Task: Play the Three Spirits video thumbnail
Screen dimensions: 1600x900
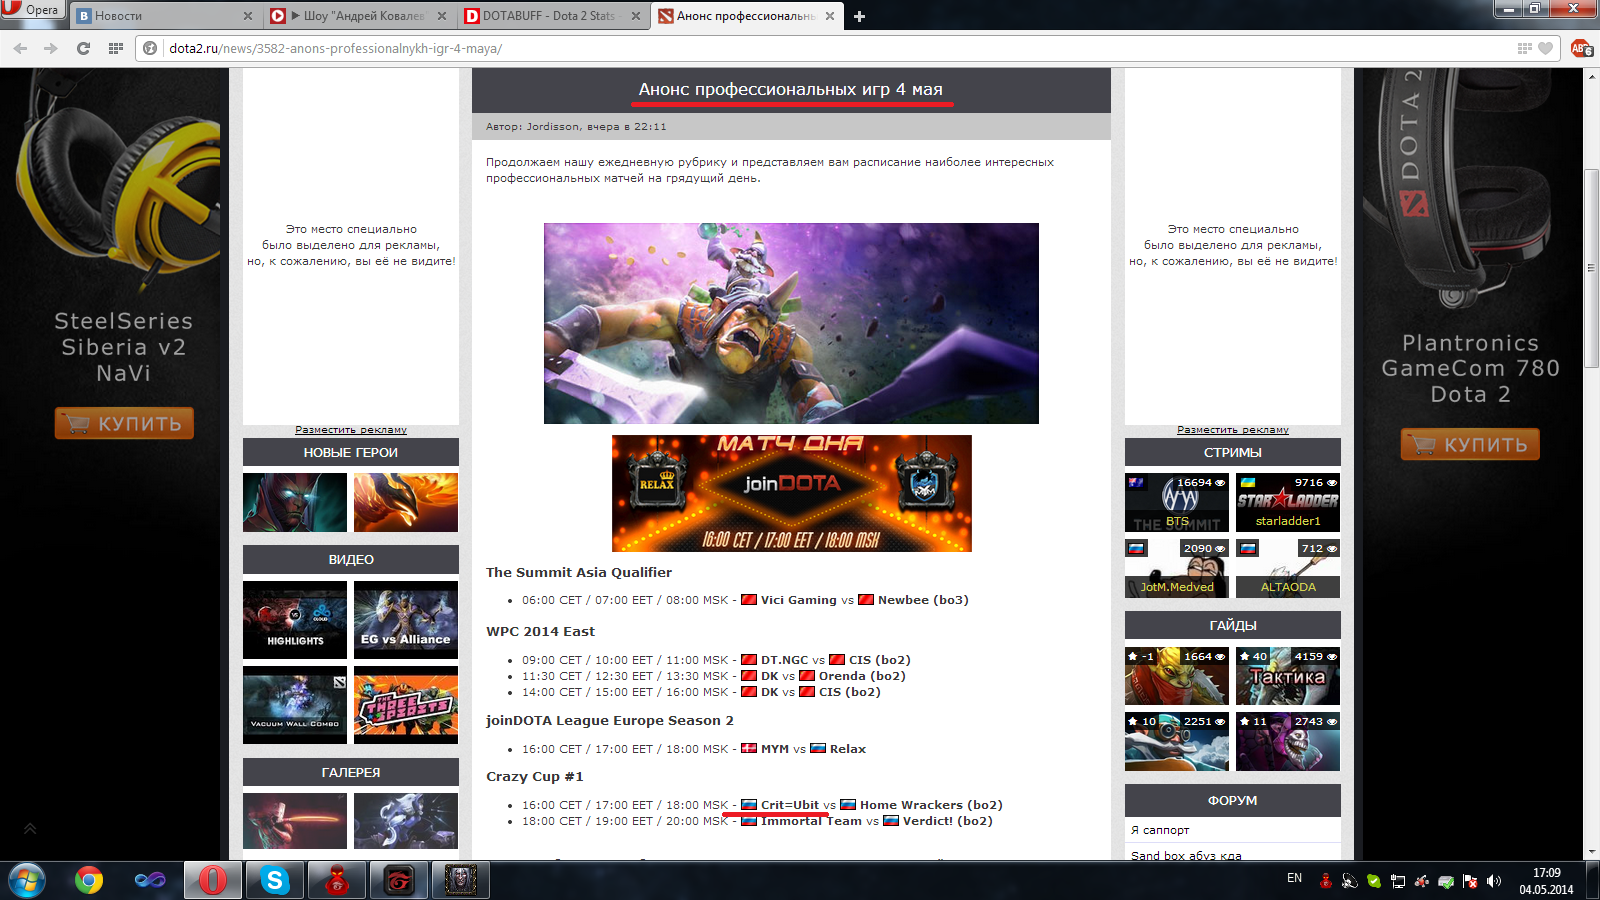Action: coord(406,705)
